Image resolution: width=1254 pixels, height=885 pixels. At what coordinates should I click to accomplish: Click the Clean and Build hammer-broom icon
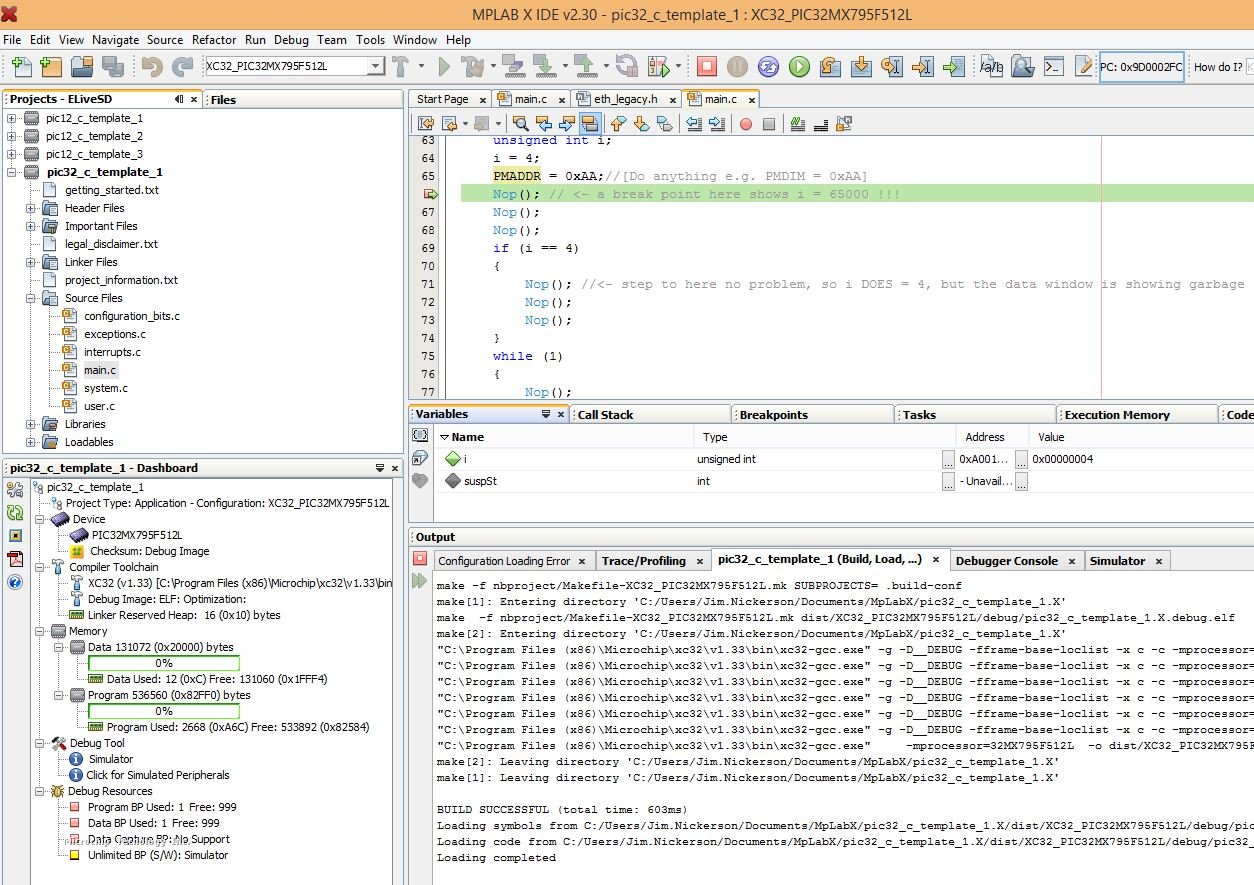473,67
